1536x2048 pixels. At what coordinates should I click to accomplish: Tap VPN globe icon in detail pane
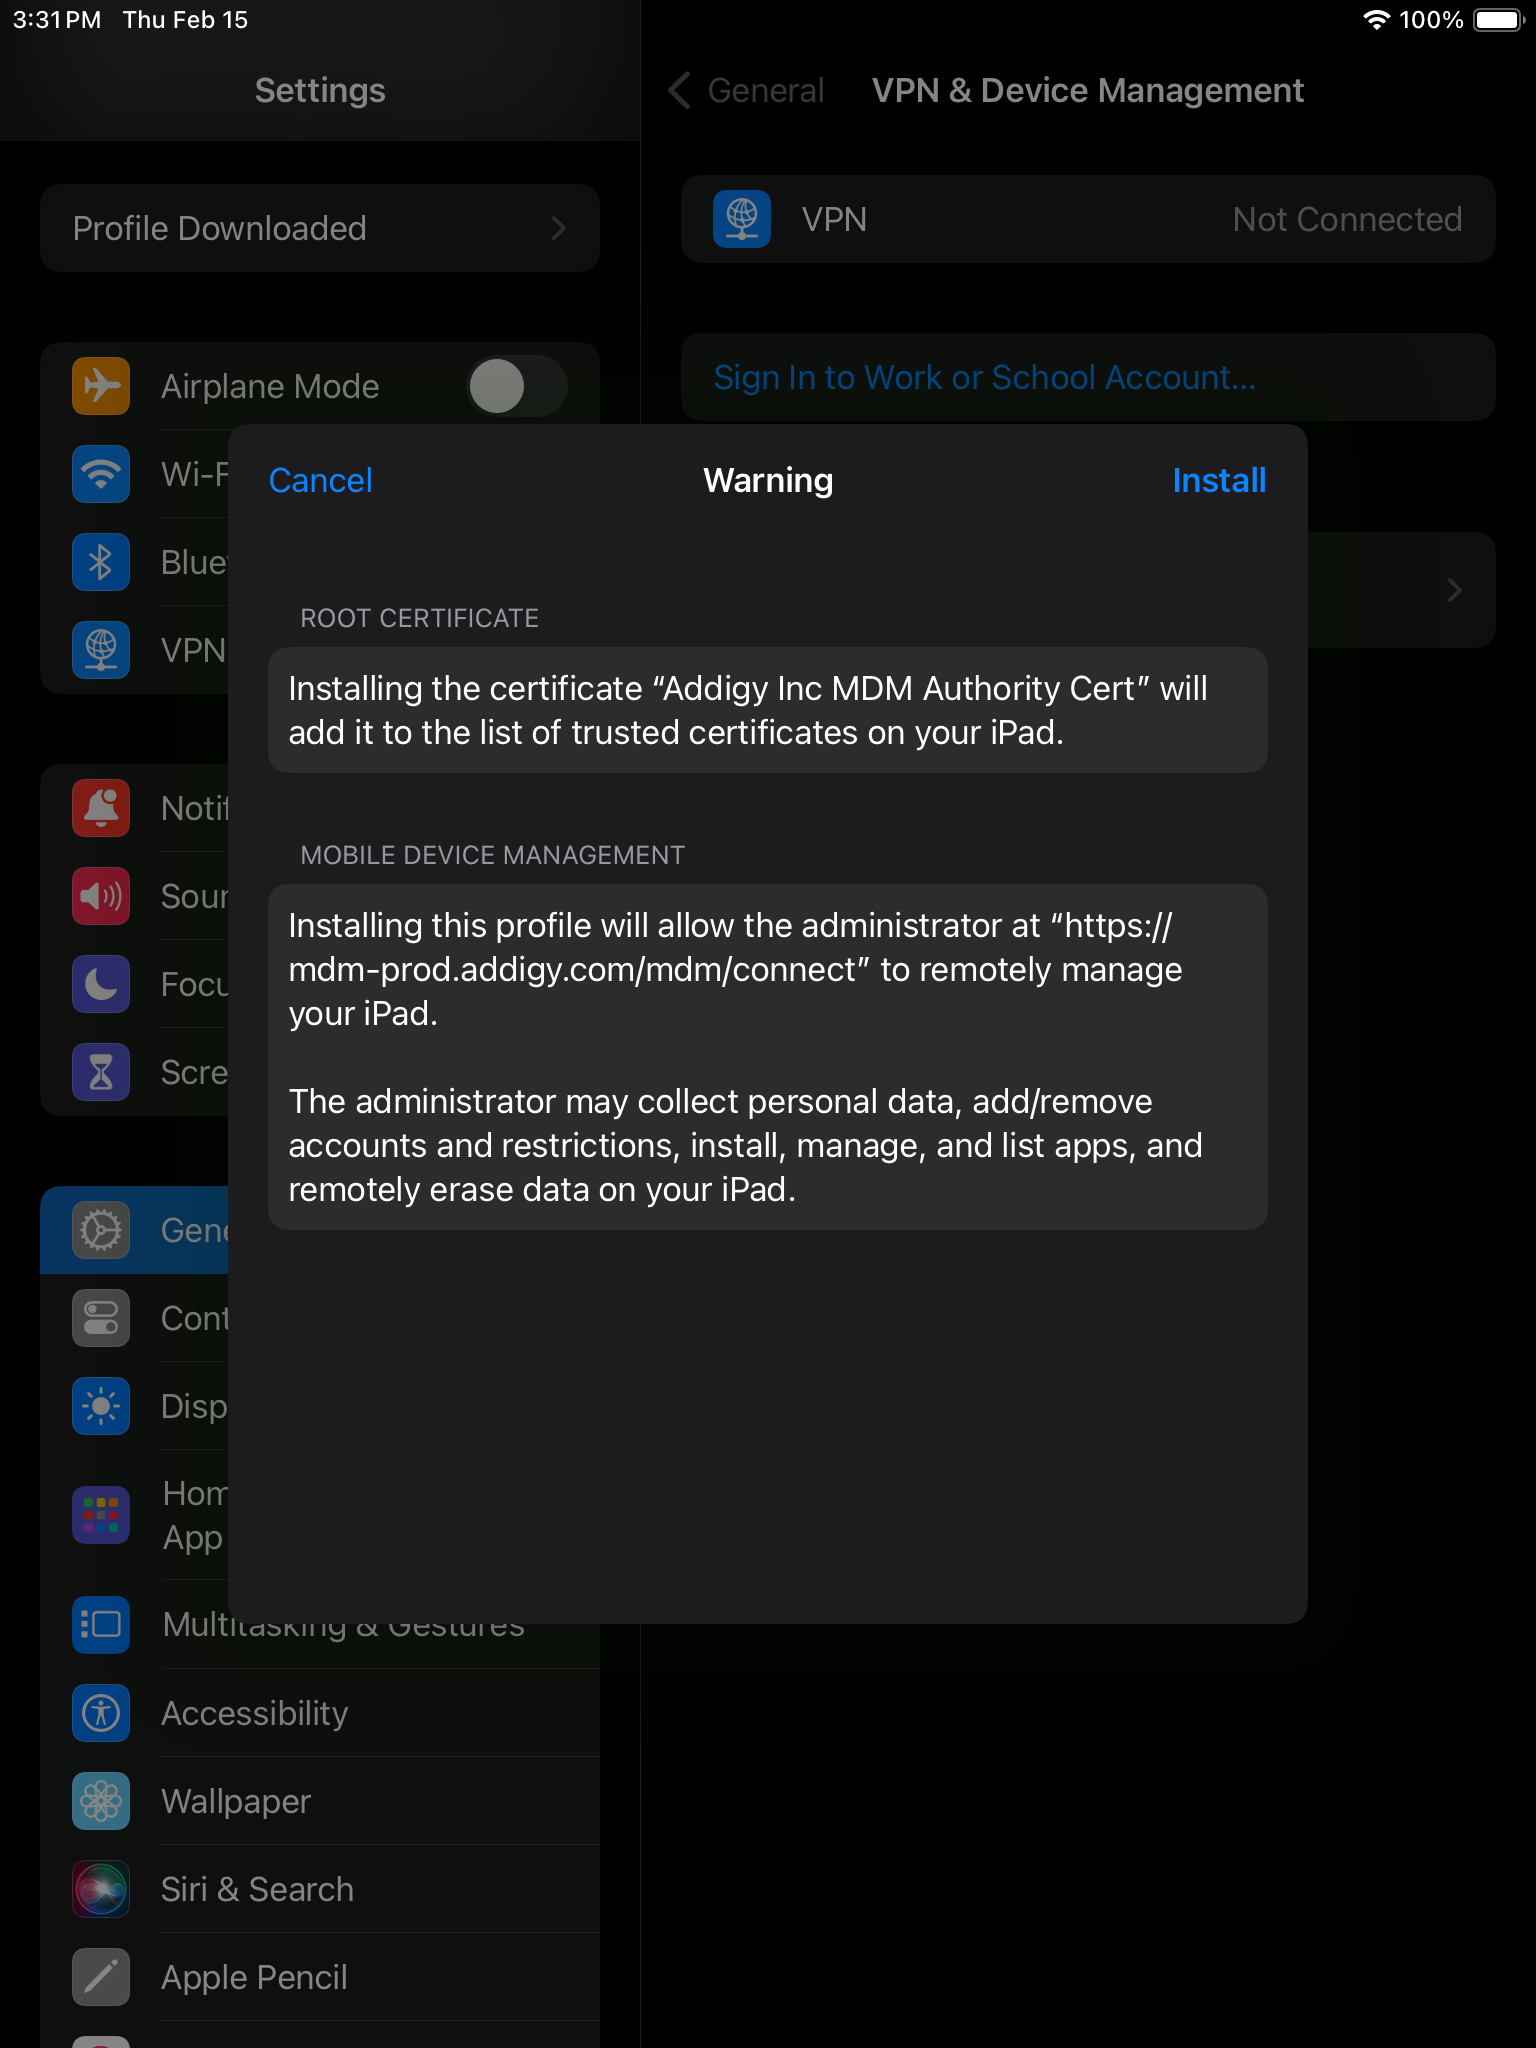(x=742, y=219)
